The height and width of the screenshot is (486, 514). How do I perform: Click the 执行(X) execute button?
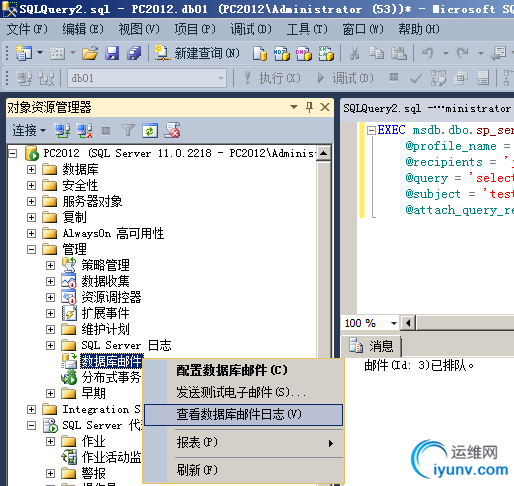(x=272, y=78)
